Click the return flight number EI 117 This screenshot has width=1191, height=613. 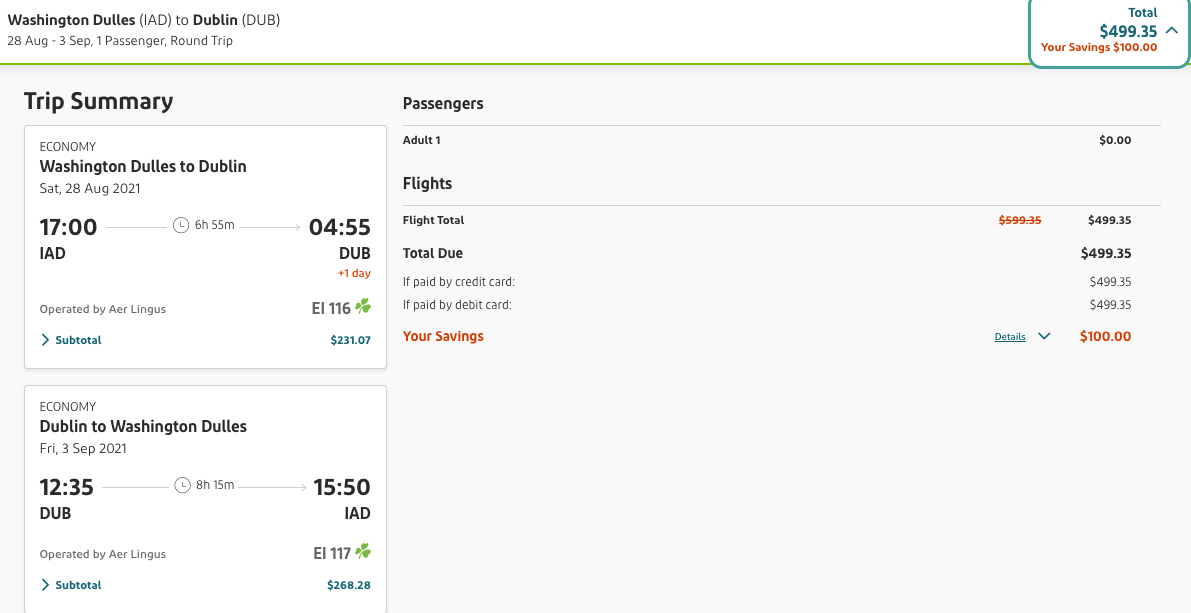[332, 553]
